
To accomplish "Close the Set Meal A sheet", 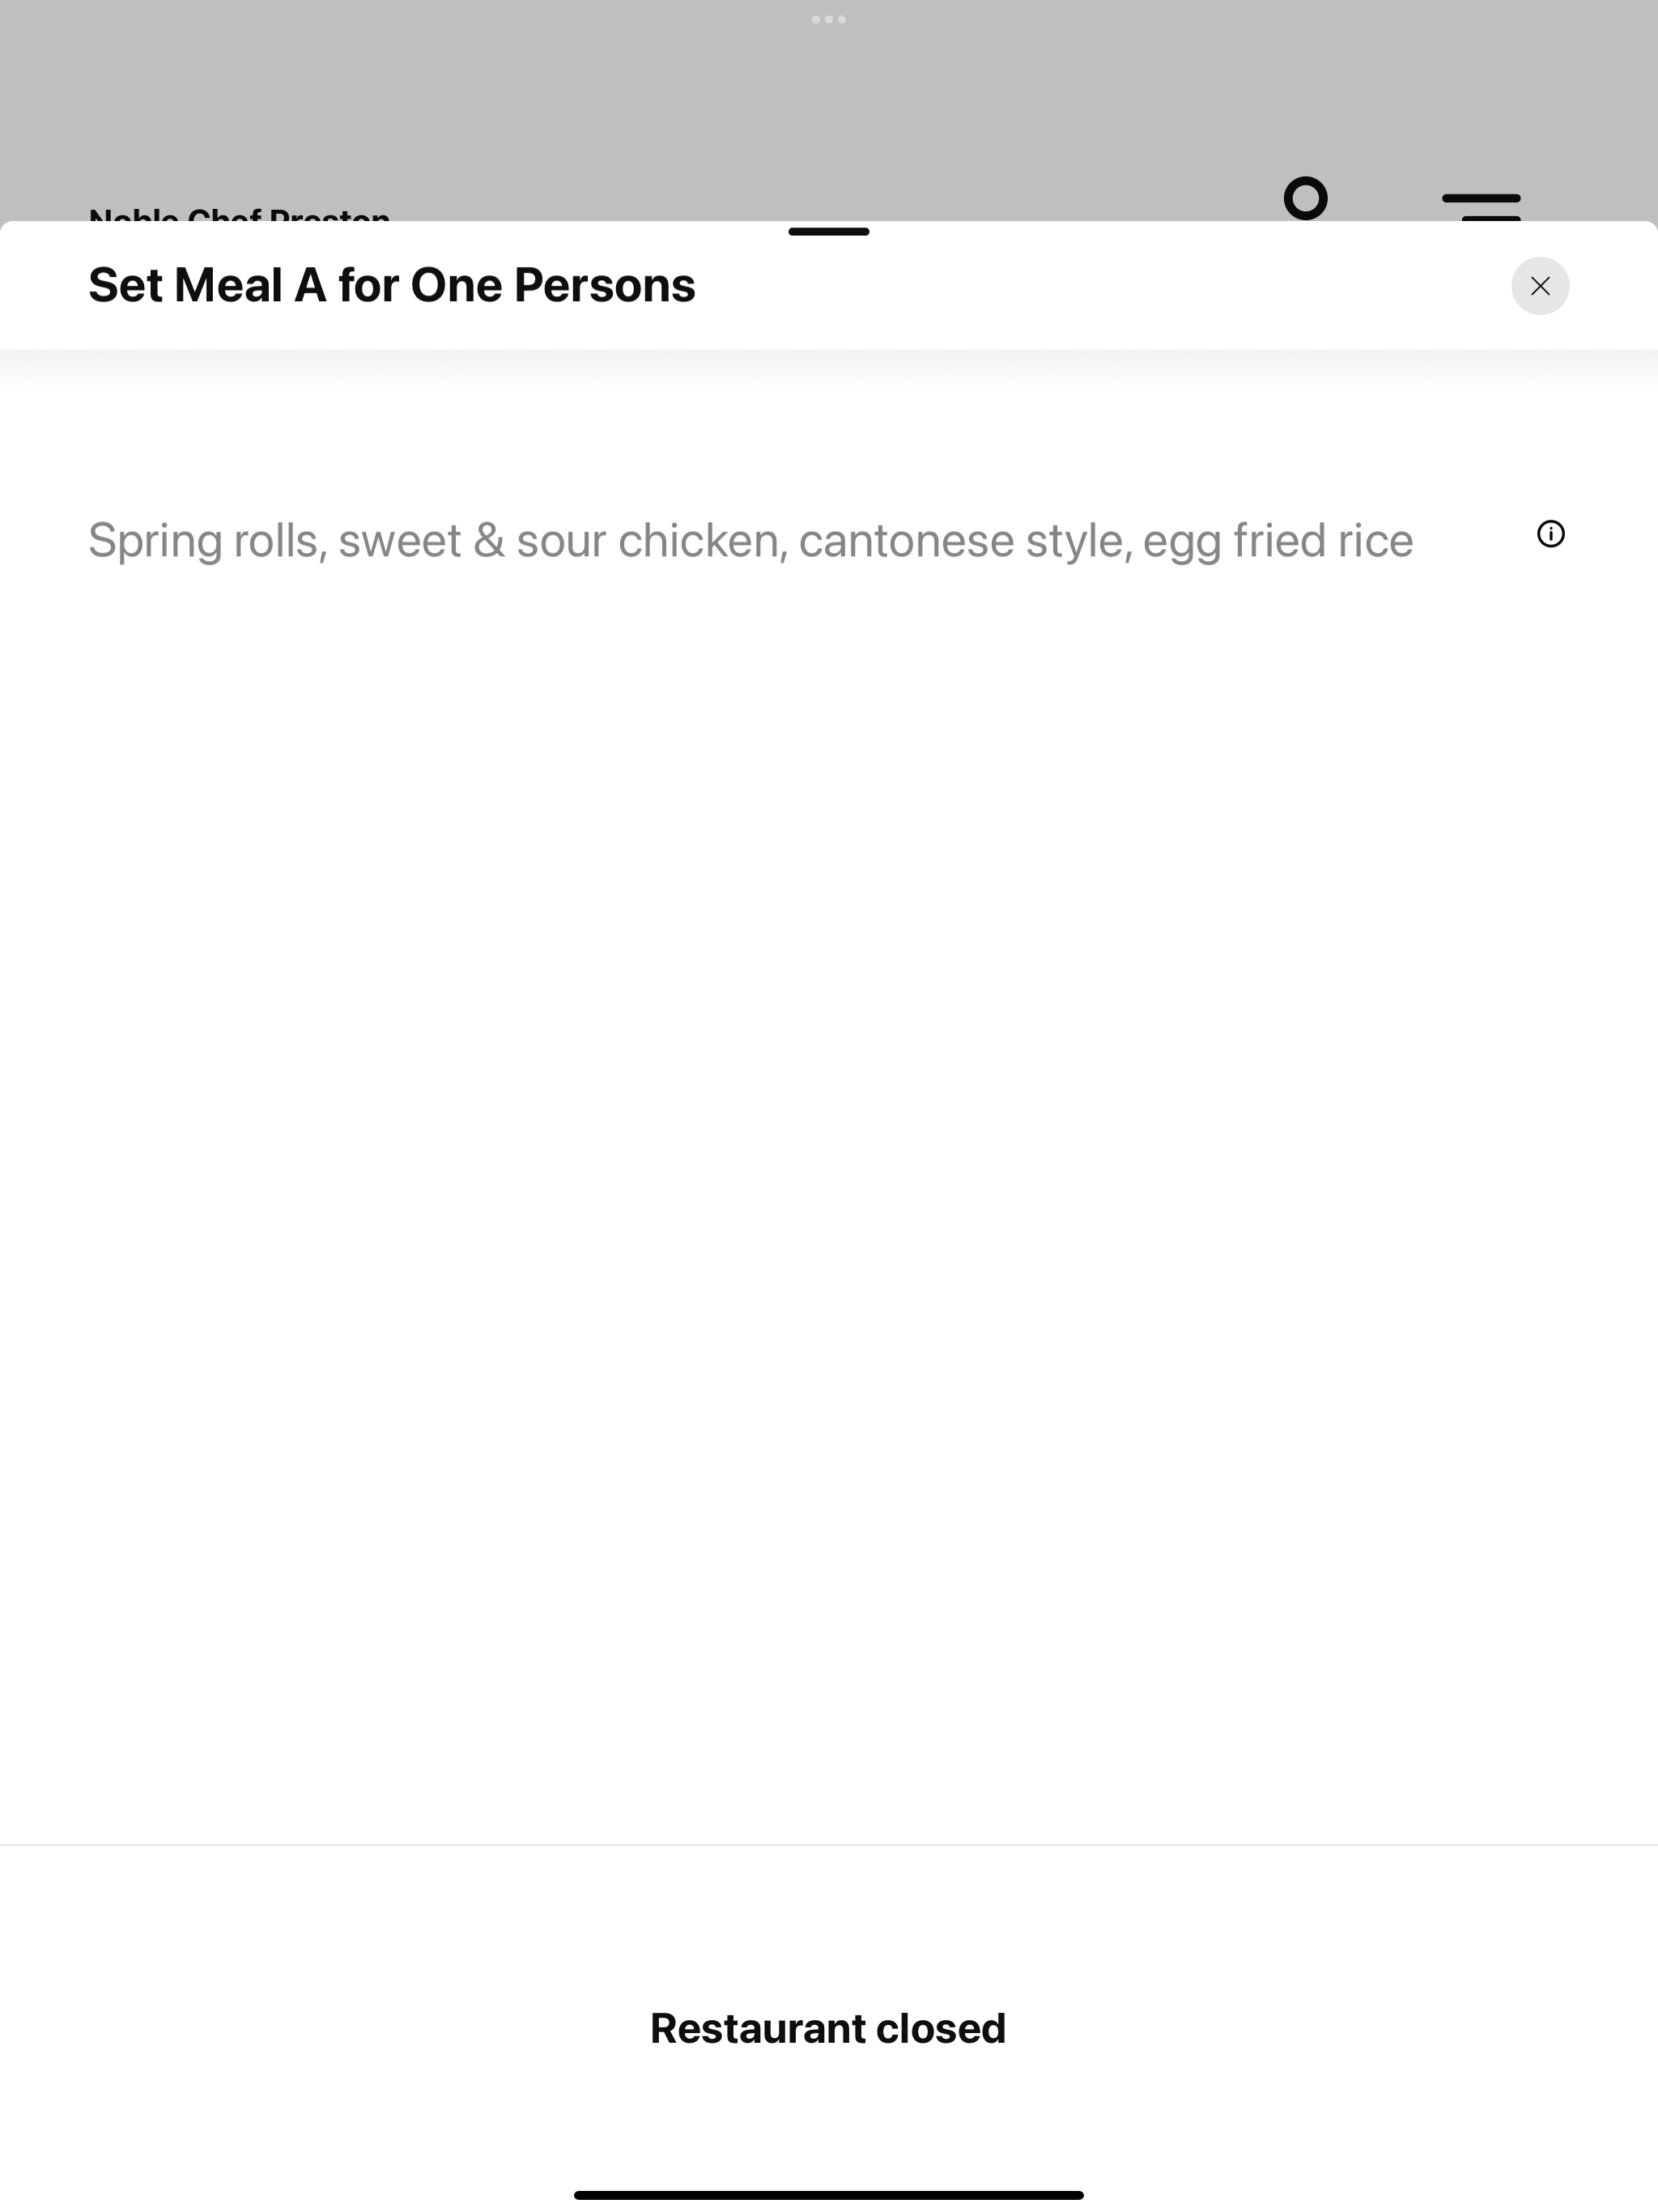I will (1539, 286).
